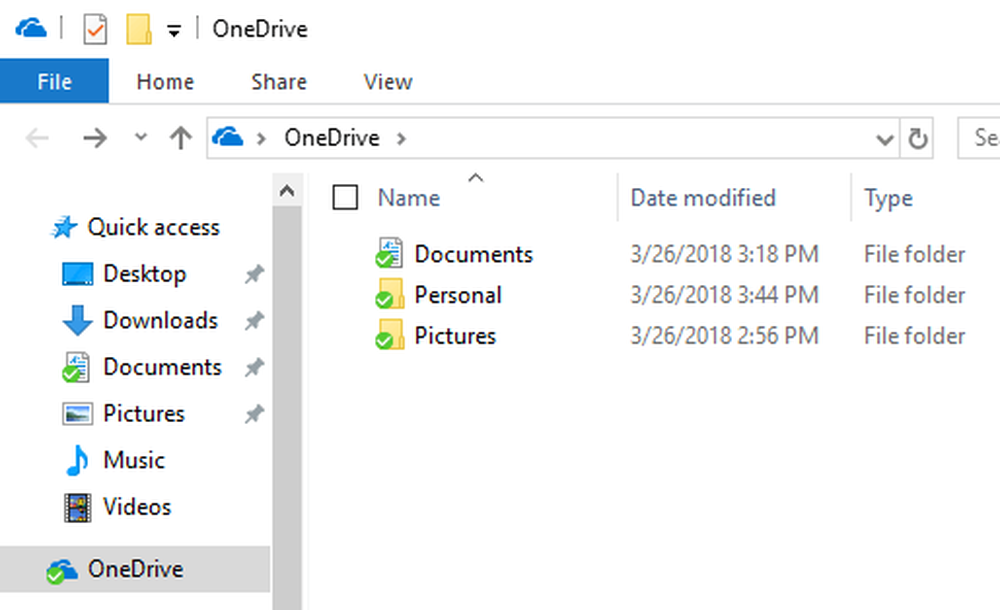Click the Videos film strip icon
The height and width of the screenshot is (610, 1000).
pos(77,507)
